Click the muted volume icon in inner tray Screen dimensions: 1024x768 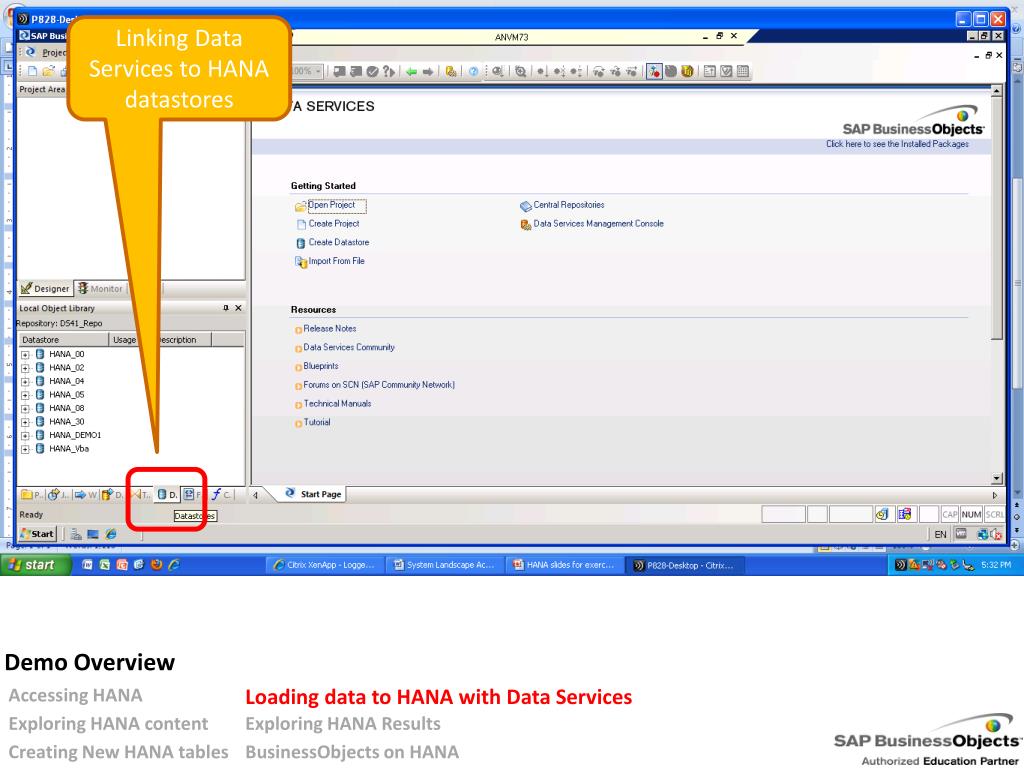(996, 534)
